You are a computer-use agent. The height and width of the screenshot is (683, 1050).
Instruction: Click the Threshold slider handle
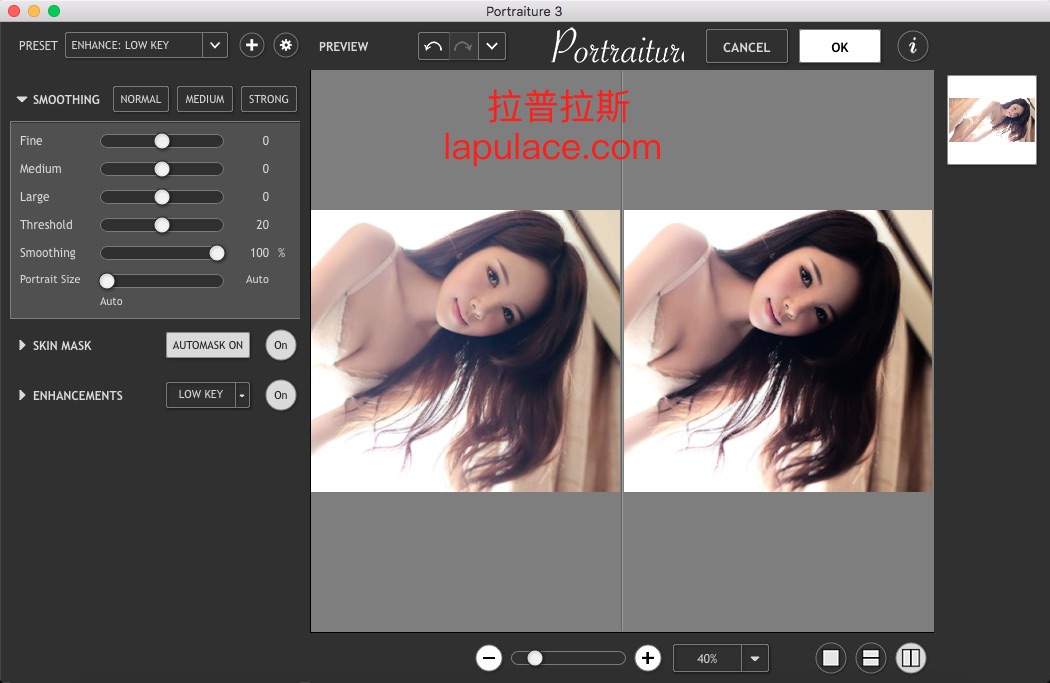pos(162,226)
